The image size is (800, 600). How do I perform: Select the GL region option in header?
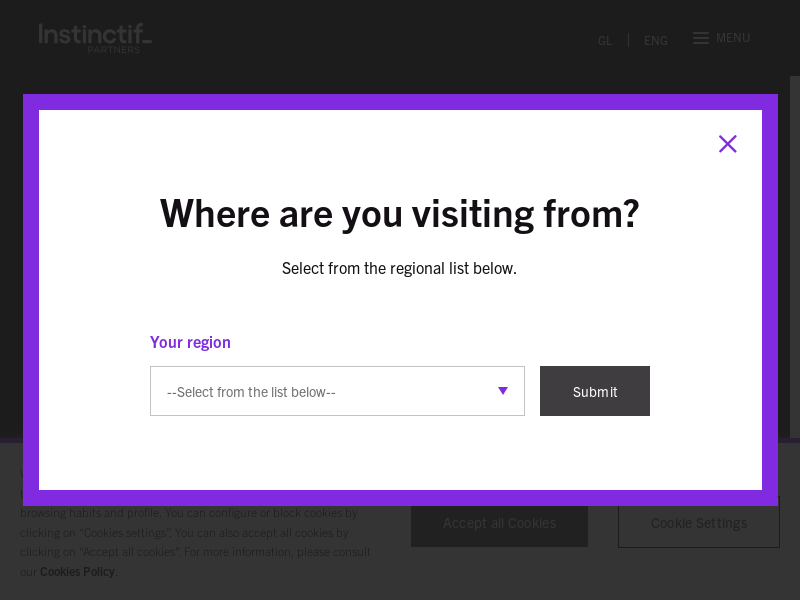click(x=604, y=41)
